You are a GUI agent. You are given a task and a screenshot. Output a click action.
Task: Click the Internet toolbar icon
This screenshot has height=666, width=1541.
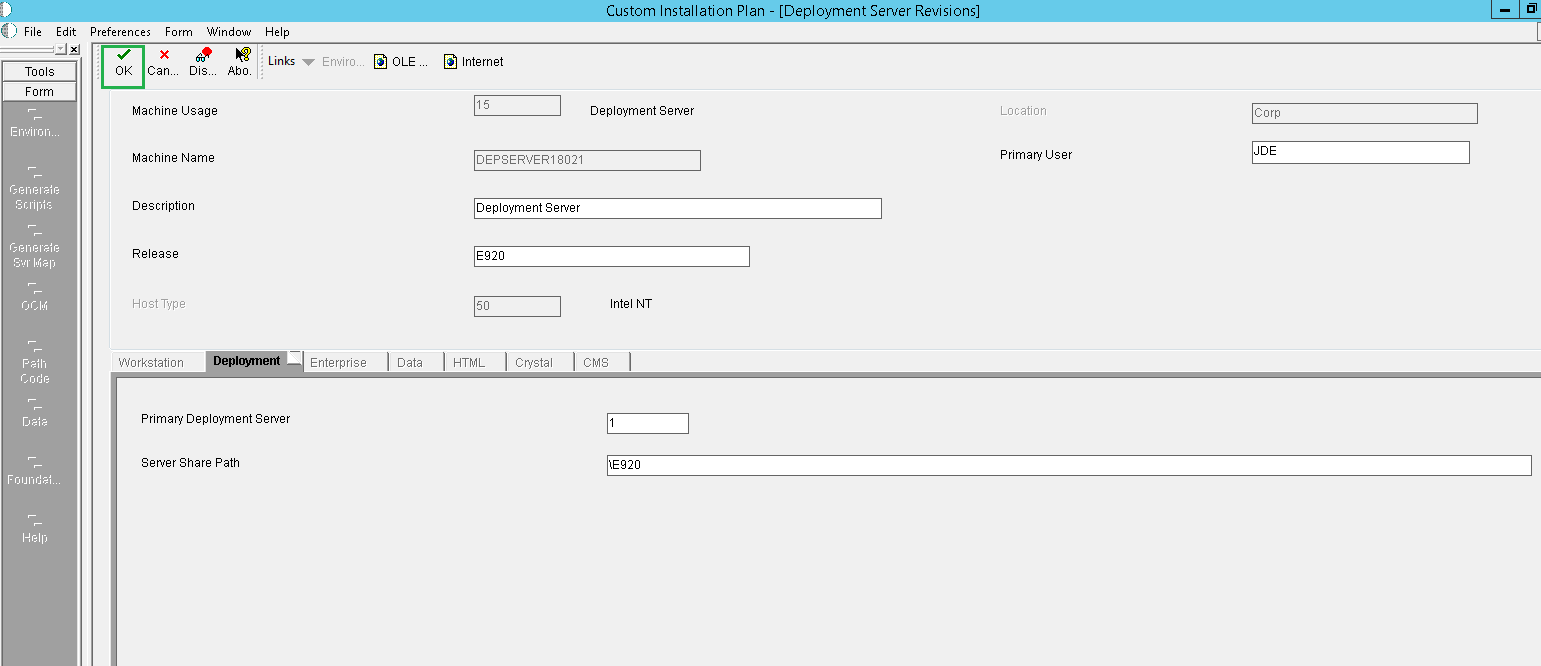pyautogui.click(x=472, y=60)
